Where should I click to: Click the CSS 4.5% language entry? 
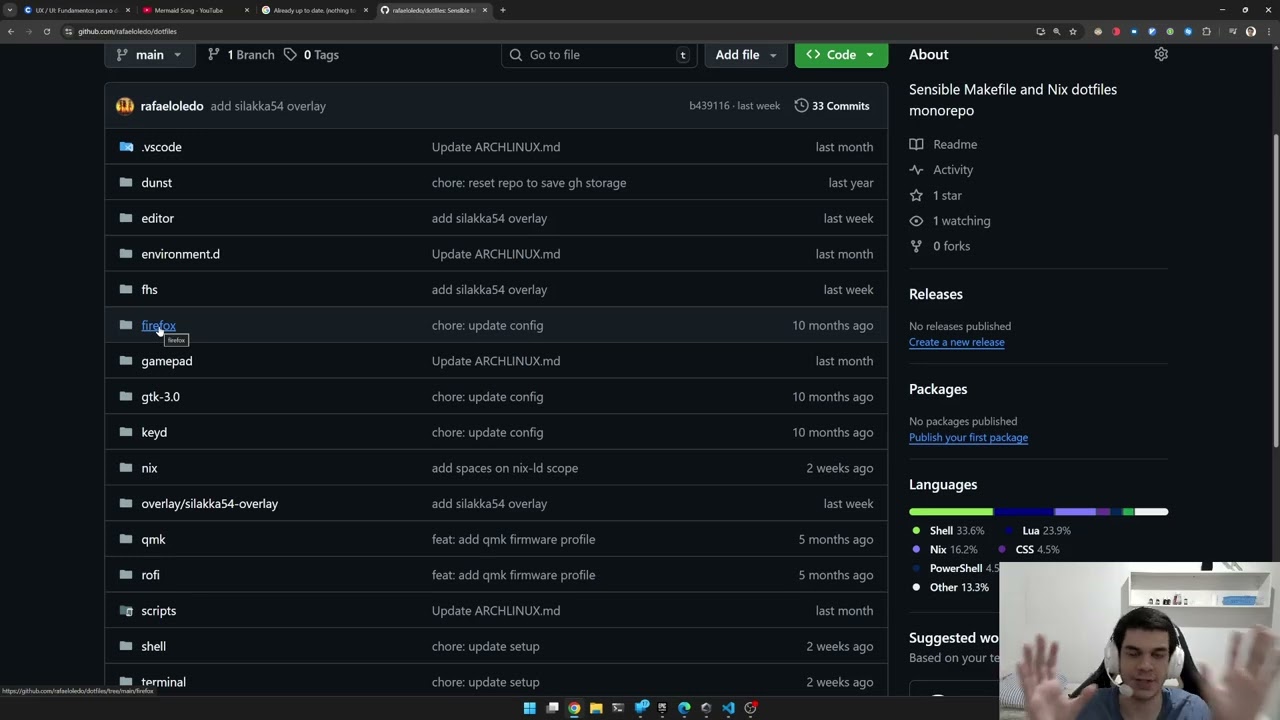(x=1029, y=549)
